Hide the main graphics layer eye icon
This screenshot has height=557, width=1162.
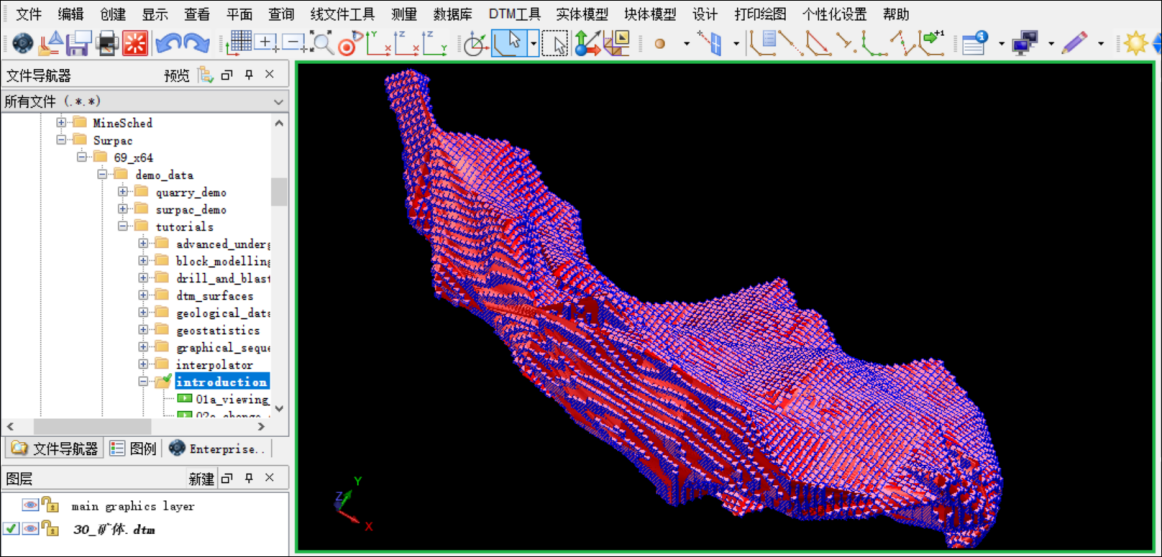tap(30, 506)
